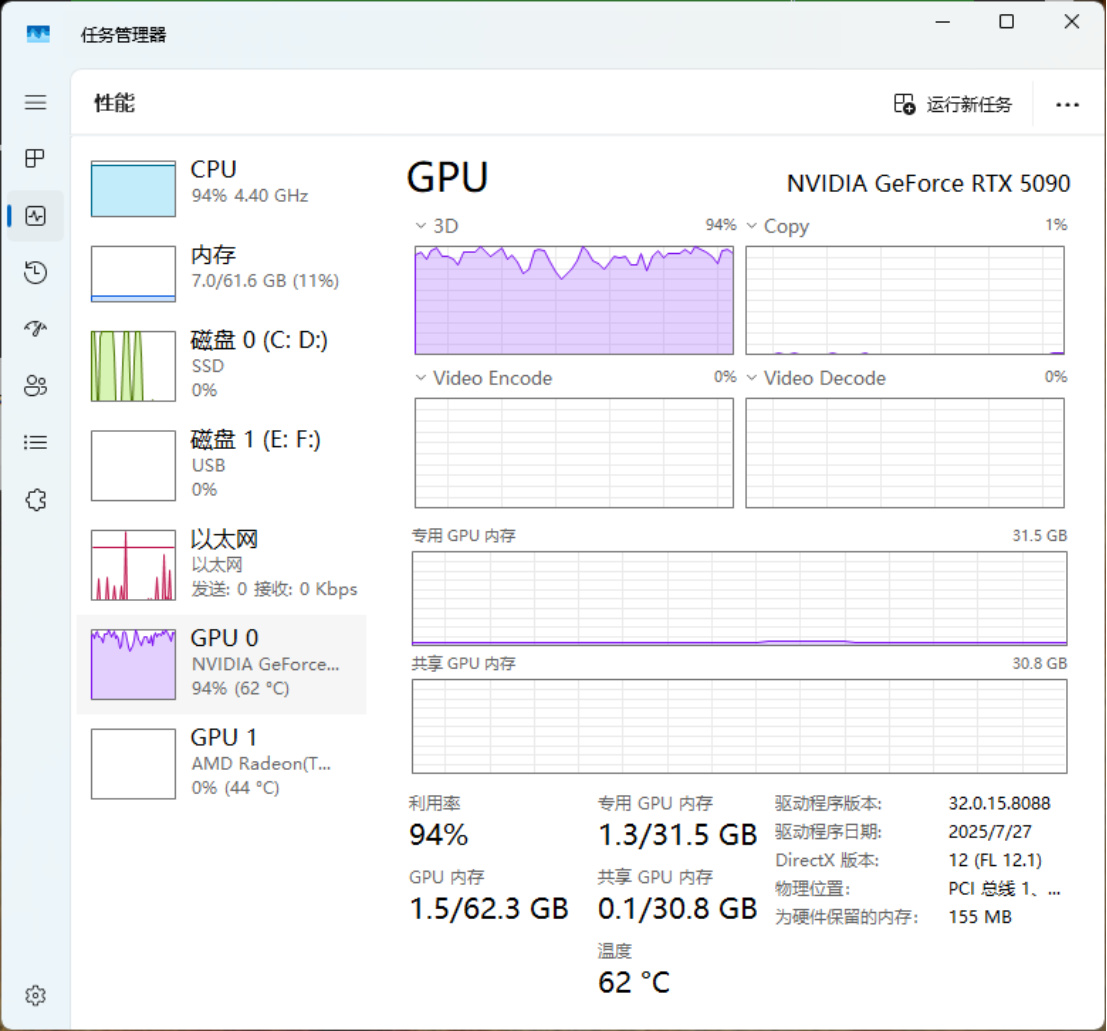
Task: Open the Startup apps page icon
Action: pos(36,329)
